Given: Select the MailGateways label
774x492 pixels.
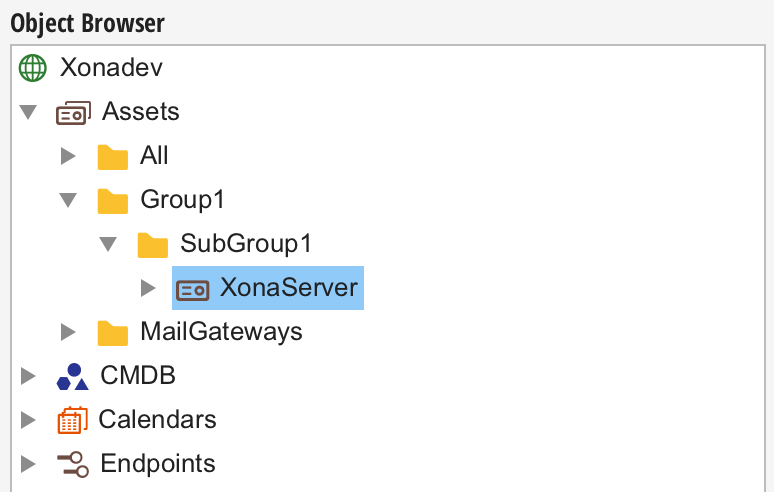Looking at the screenshot, I should (221, 332).
